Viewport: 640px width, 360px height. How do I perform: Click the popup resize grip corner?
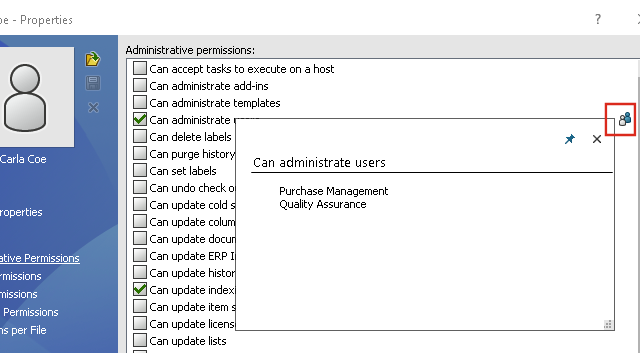coord(608,324)
